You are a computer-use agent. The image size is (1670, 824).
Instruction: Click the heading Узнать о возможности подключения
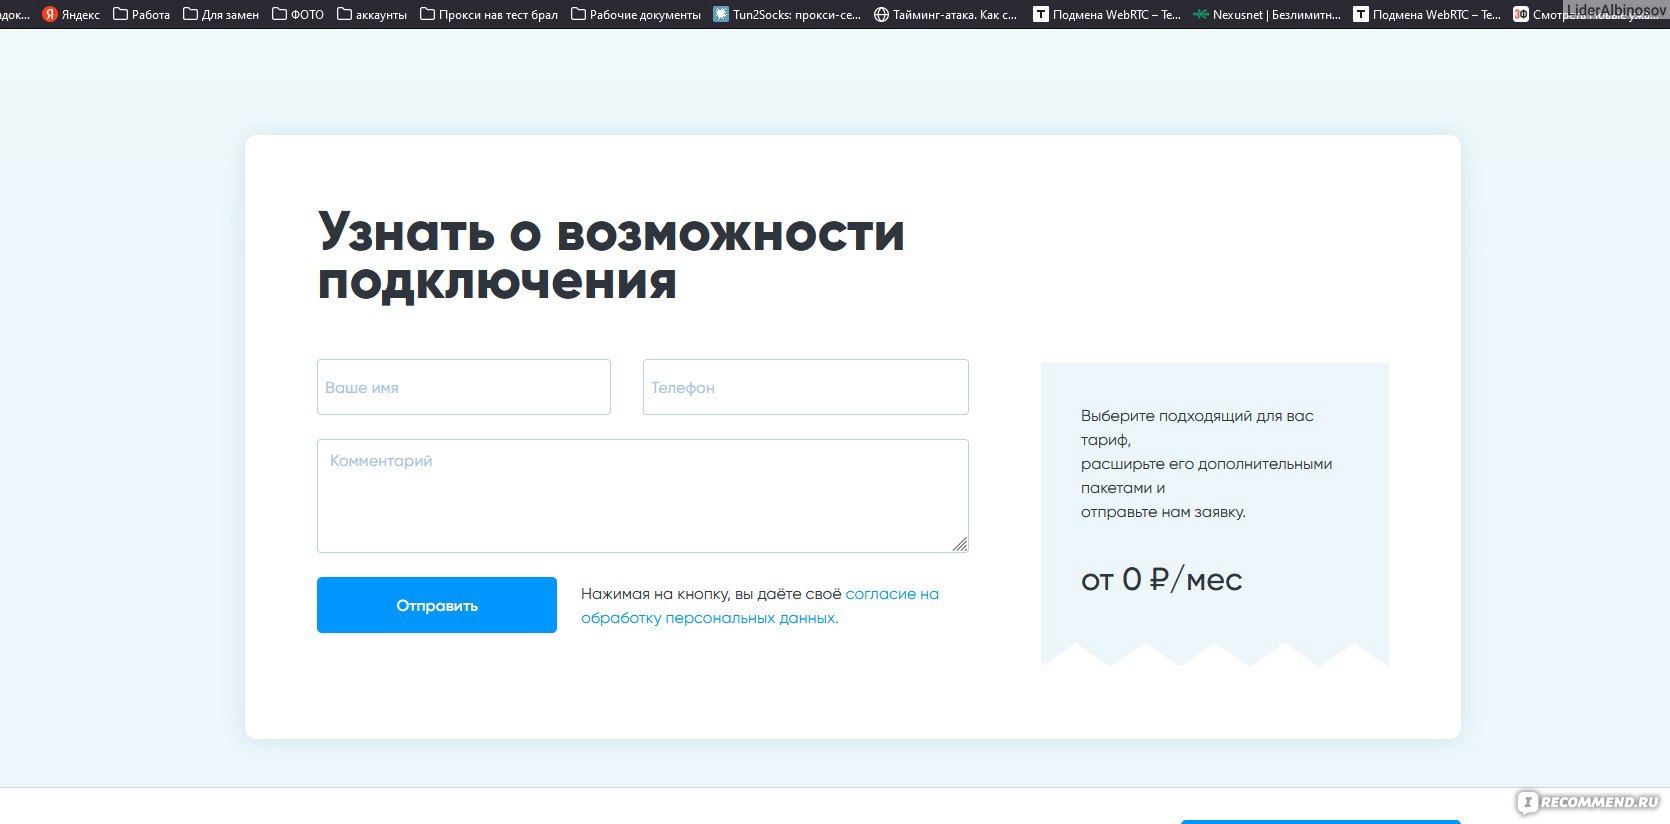click(611, 257)
